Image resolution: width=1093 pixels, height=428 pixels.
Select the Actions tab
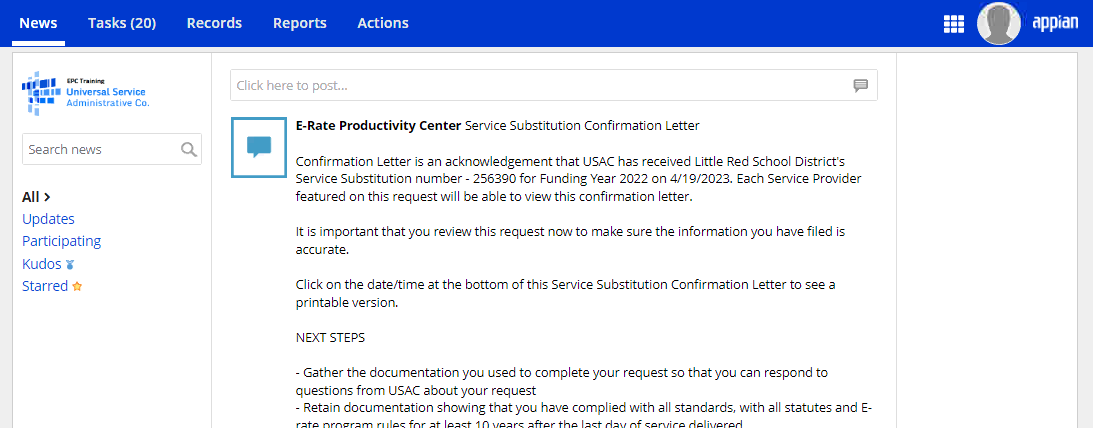[x=383, y=23]
